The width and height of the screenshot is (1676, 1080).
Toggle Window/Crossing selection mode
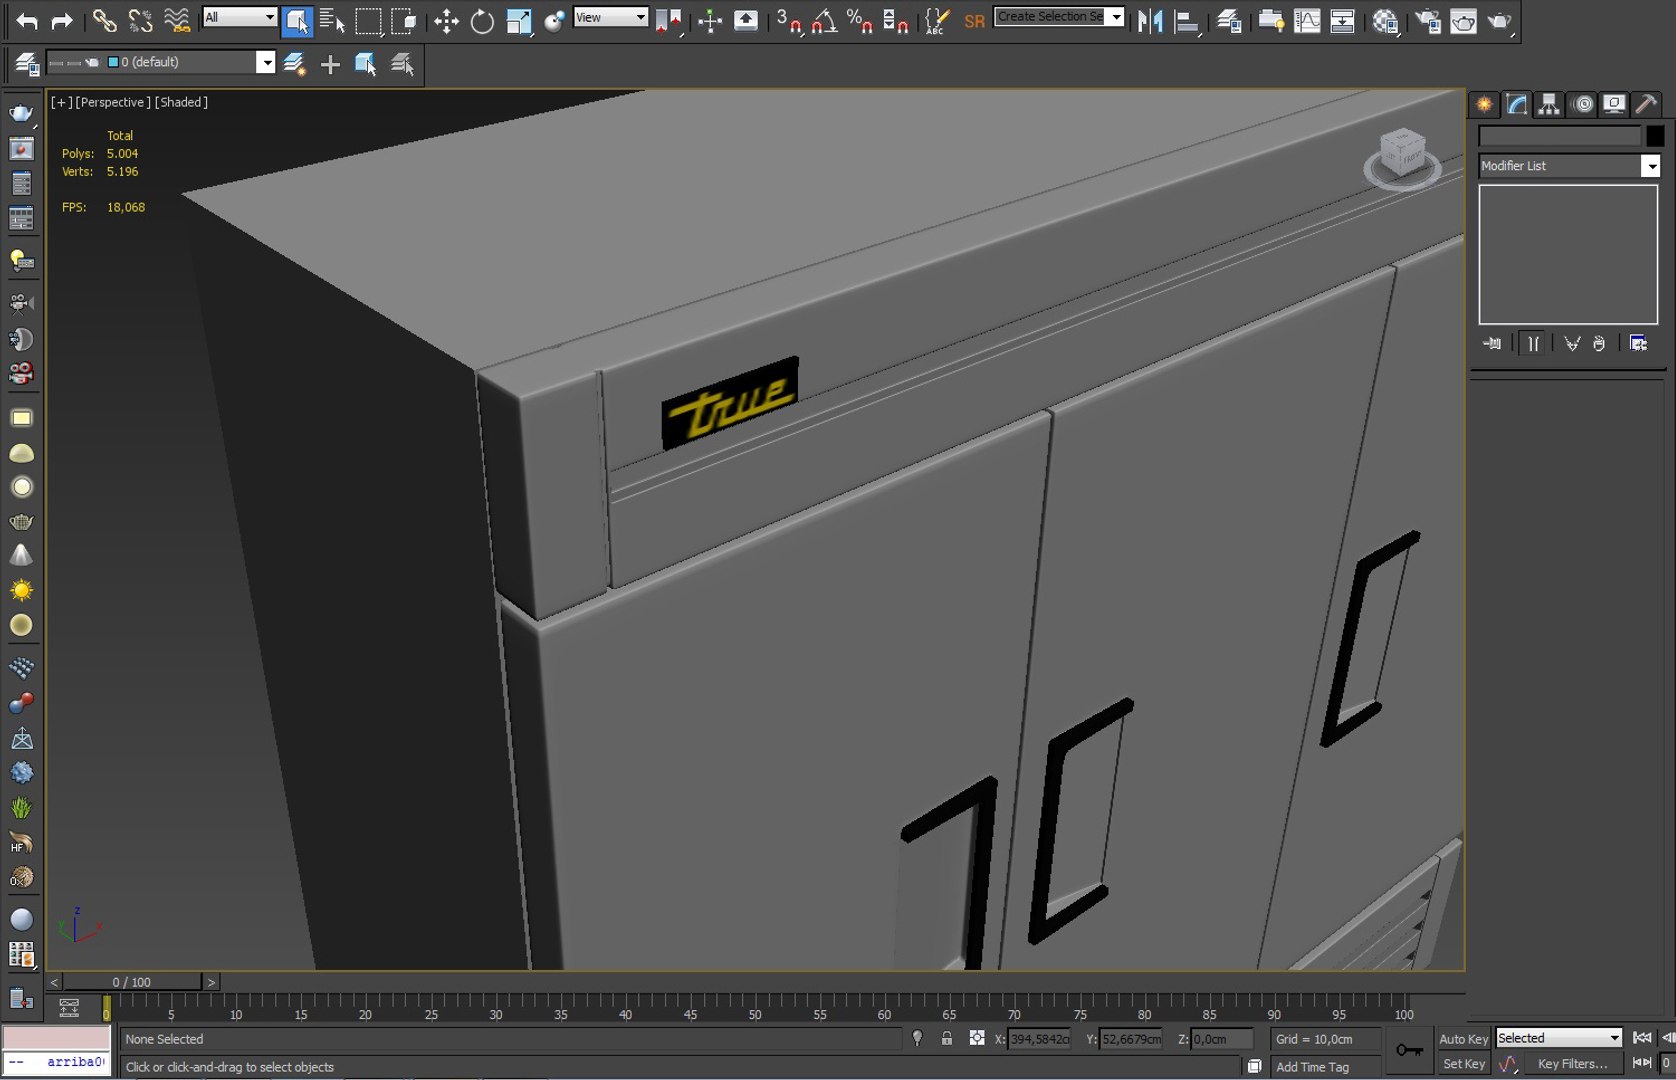404,21
